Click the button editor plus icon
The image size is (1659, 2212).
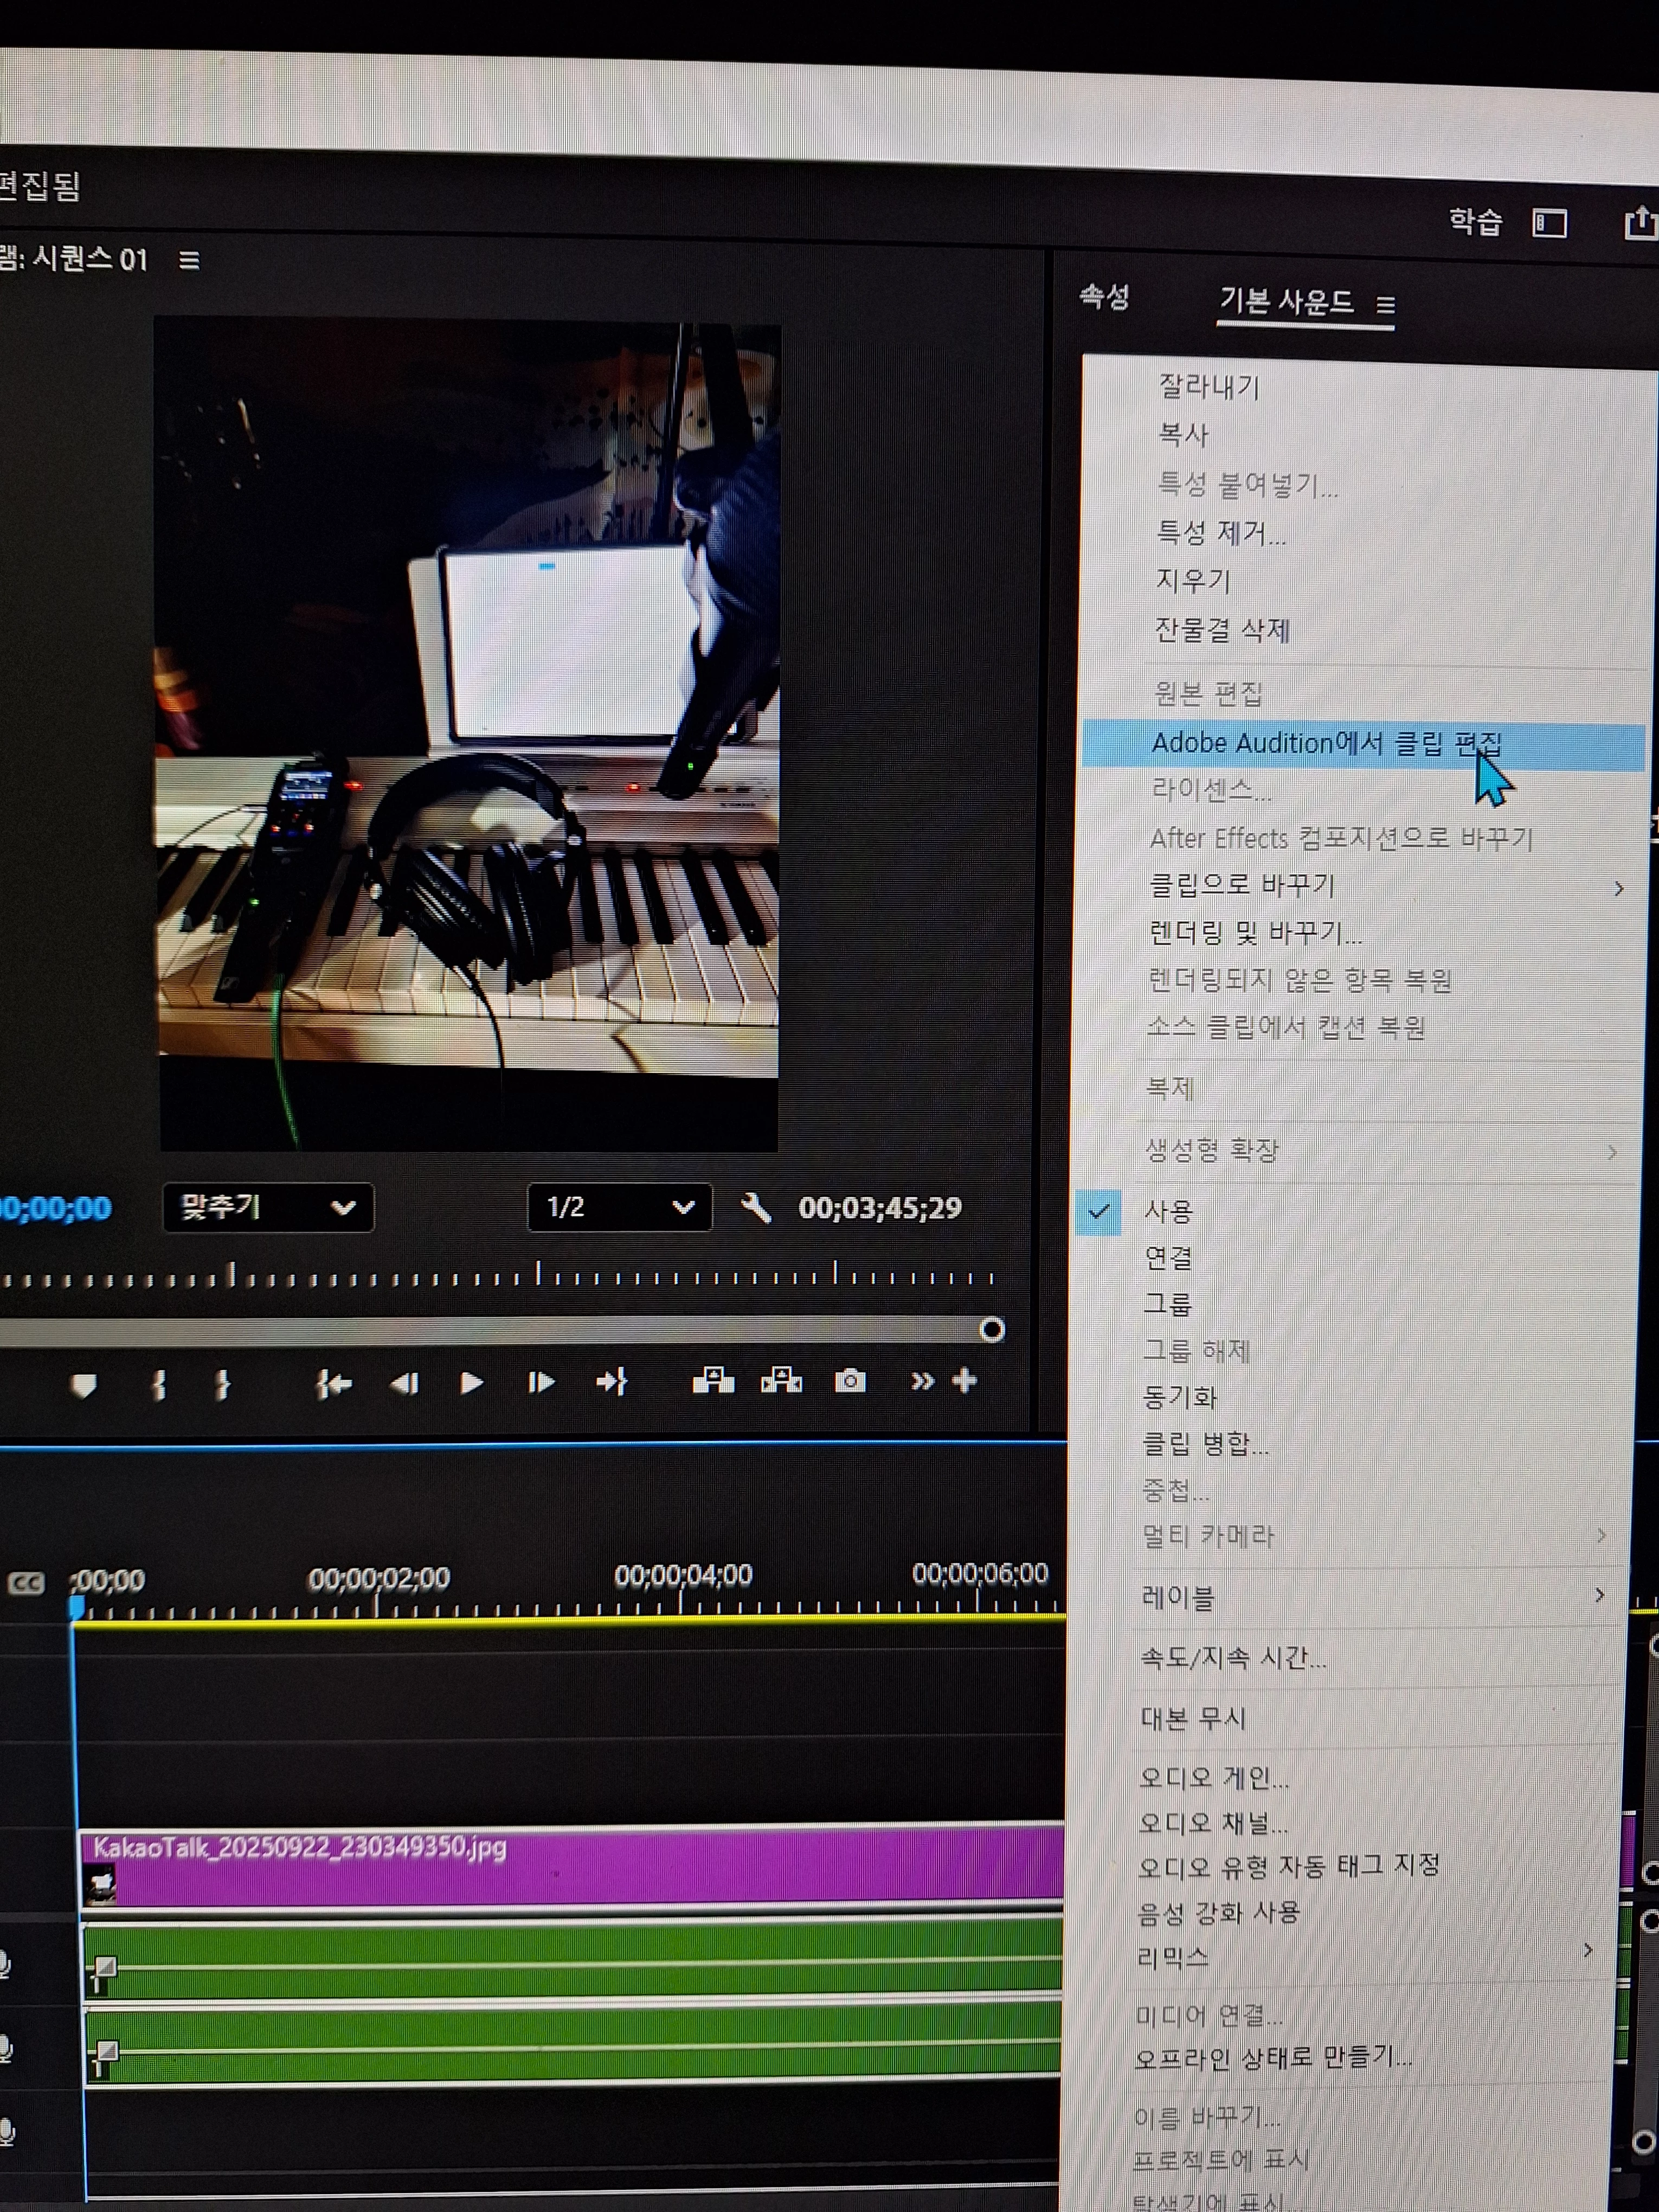pyautogui.click(x=964, y=1381)
